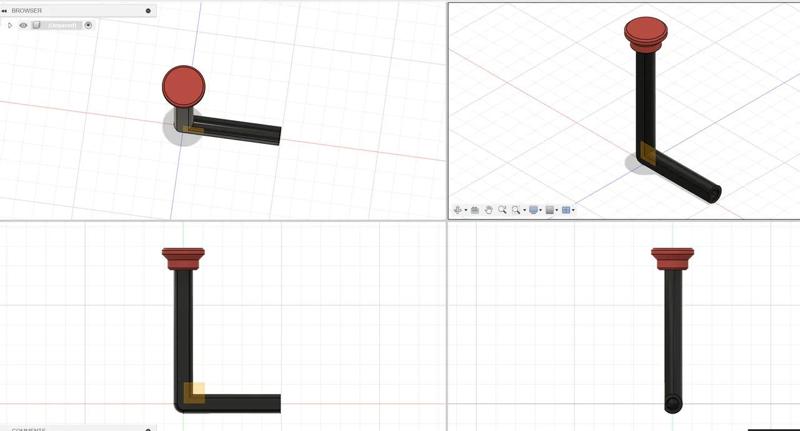Collapse the BROWSER panel using double-arrow icon
Viewport: 800px width, 431px height.
[4, 11]
